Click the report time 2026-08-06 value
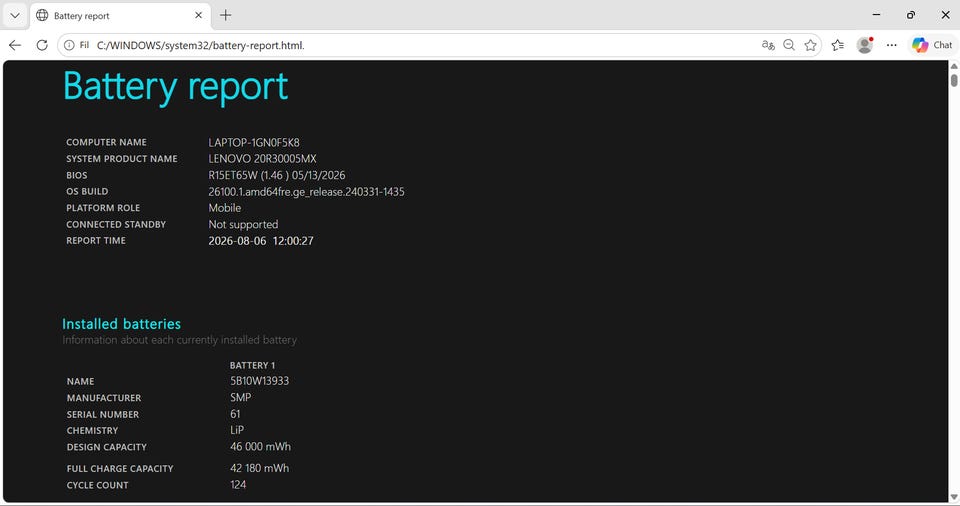This screenshot has width=960, height=506. tap(261, 241)
